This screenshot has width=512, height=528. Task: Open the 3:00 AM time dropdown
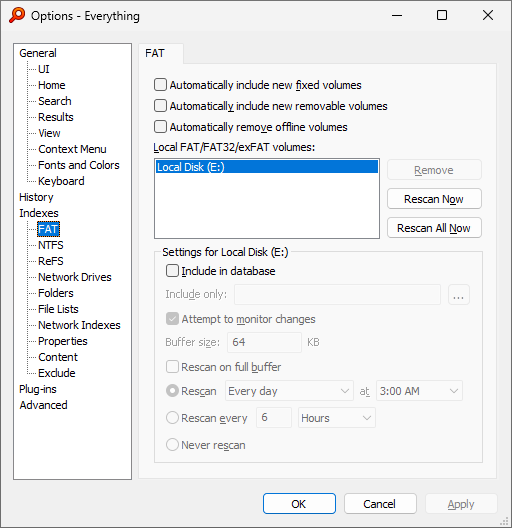[419, 391]
